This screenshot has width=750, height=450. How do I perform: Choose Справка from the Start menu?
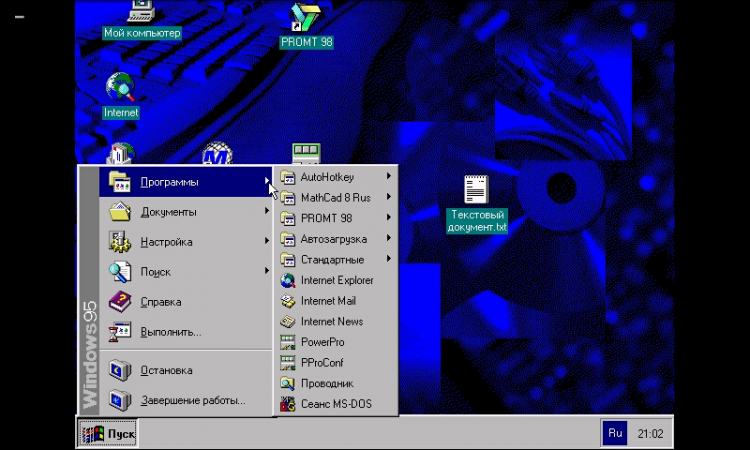click(x=186, y=302)
